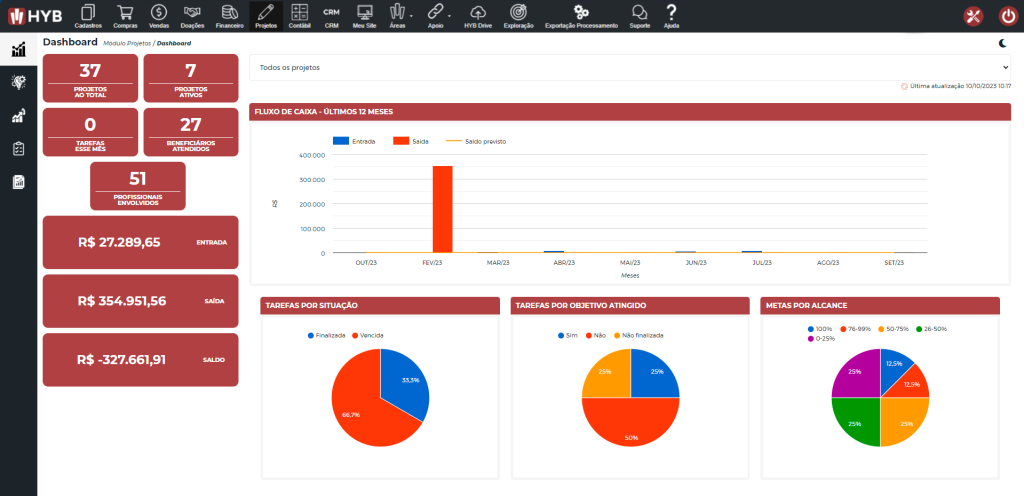1024x496 pixels.
Task: Open the Compras shopping cart icon
Action: click(125, 15)
